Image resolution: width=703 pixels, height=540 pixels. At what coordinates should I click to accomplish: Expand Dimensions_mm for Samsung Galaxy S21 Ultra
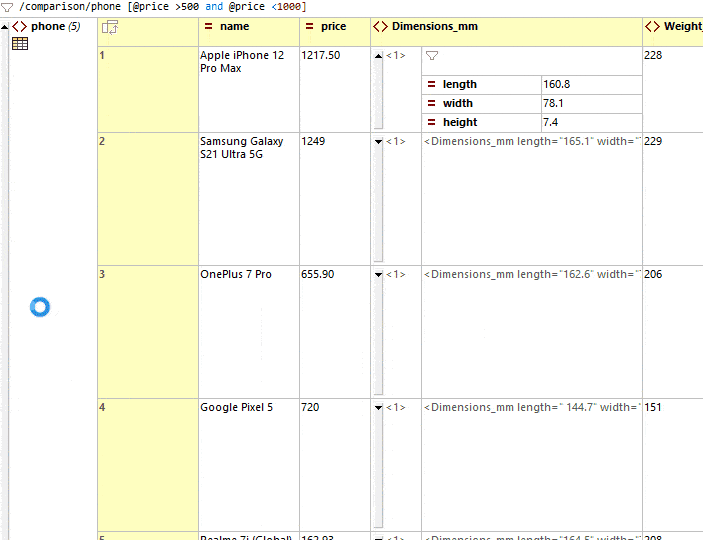coord(378,142)
